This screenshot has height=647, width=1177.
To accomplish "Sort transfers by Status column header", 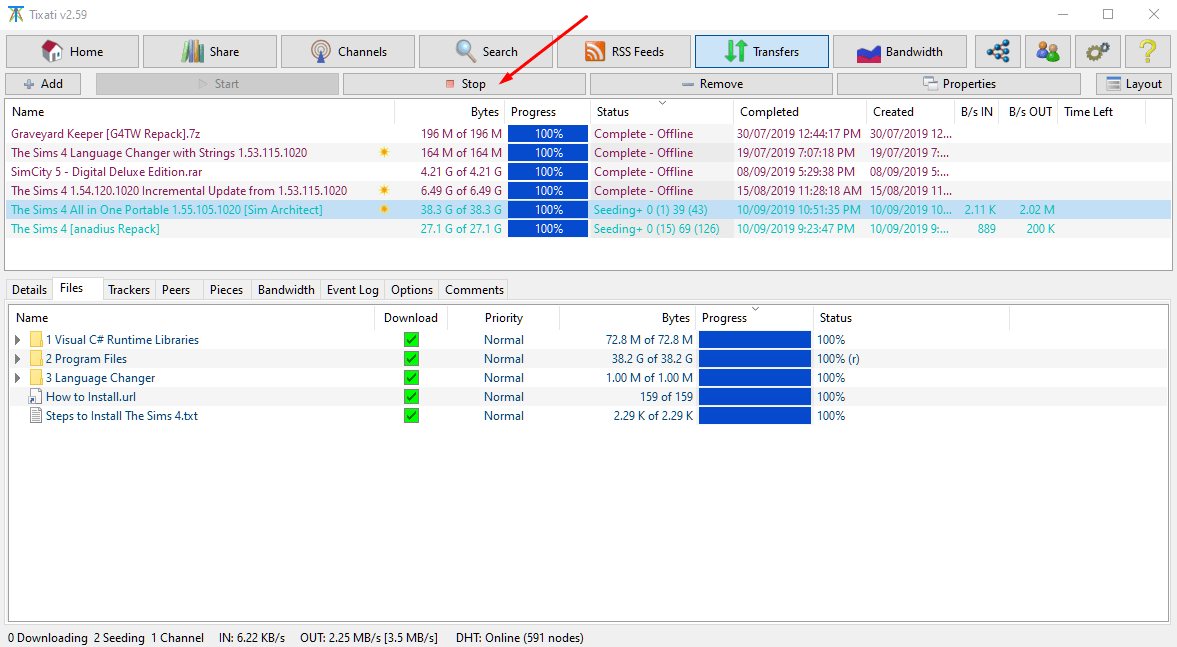I will click(661, 112).
